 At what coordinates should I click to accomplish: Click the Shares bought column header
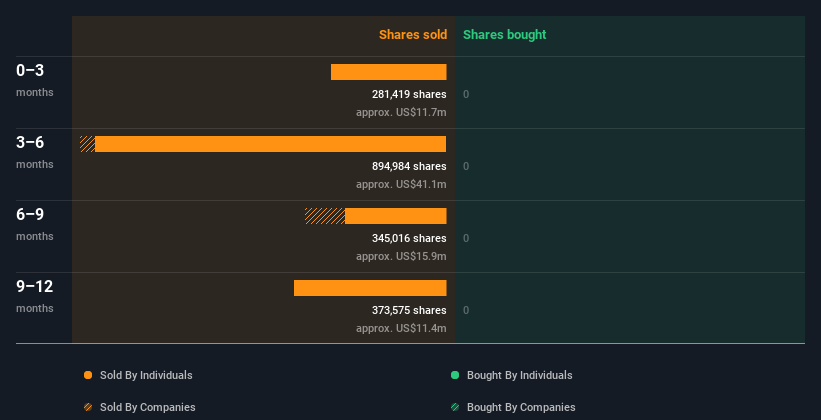click(505, 35)
